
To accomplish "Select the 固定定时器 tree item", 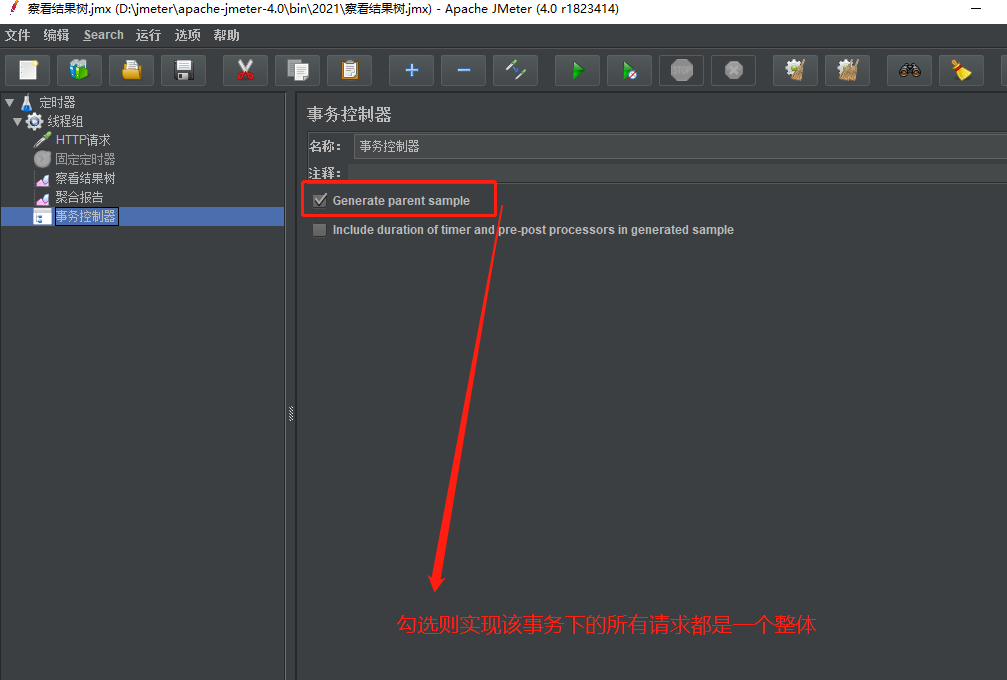I will (85, 159).
